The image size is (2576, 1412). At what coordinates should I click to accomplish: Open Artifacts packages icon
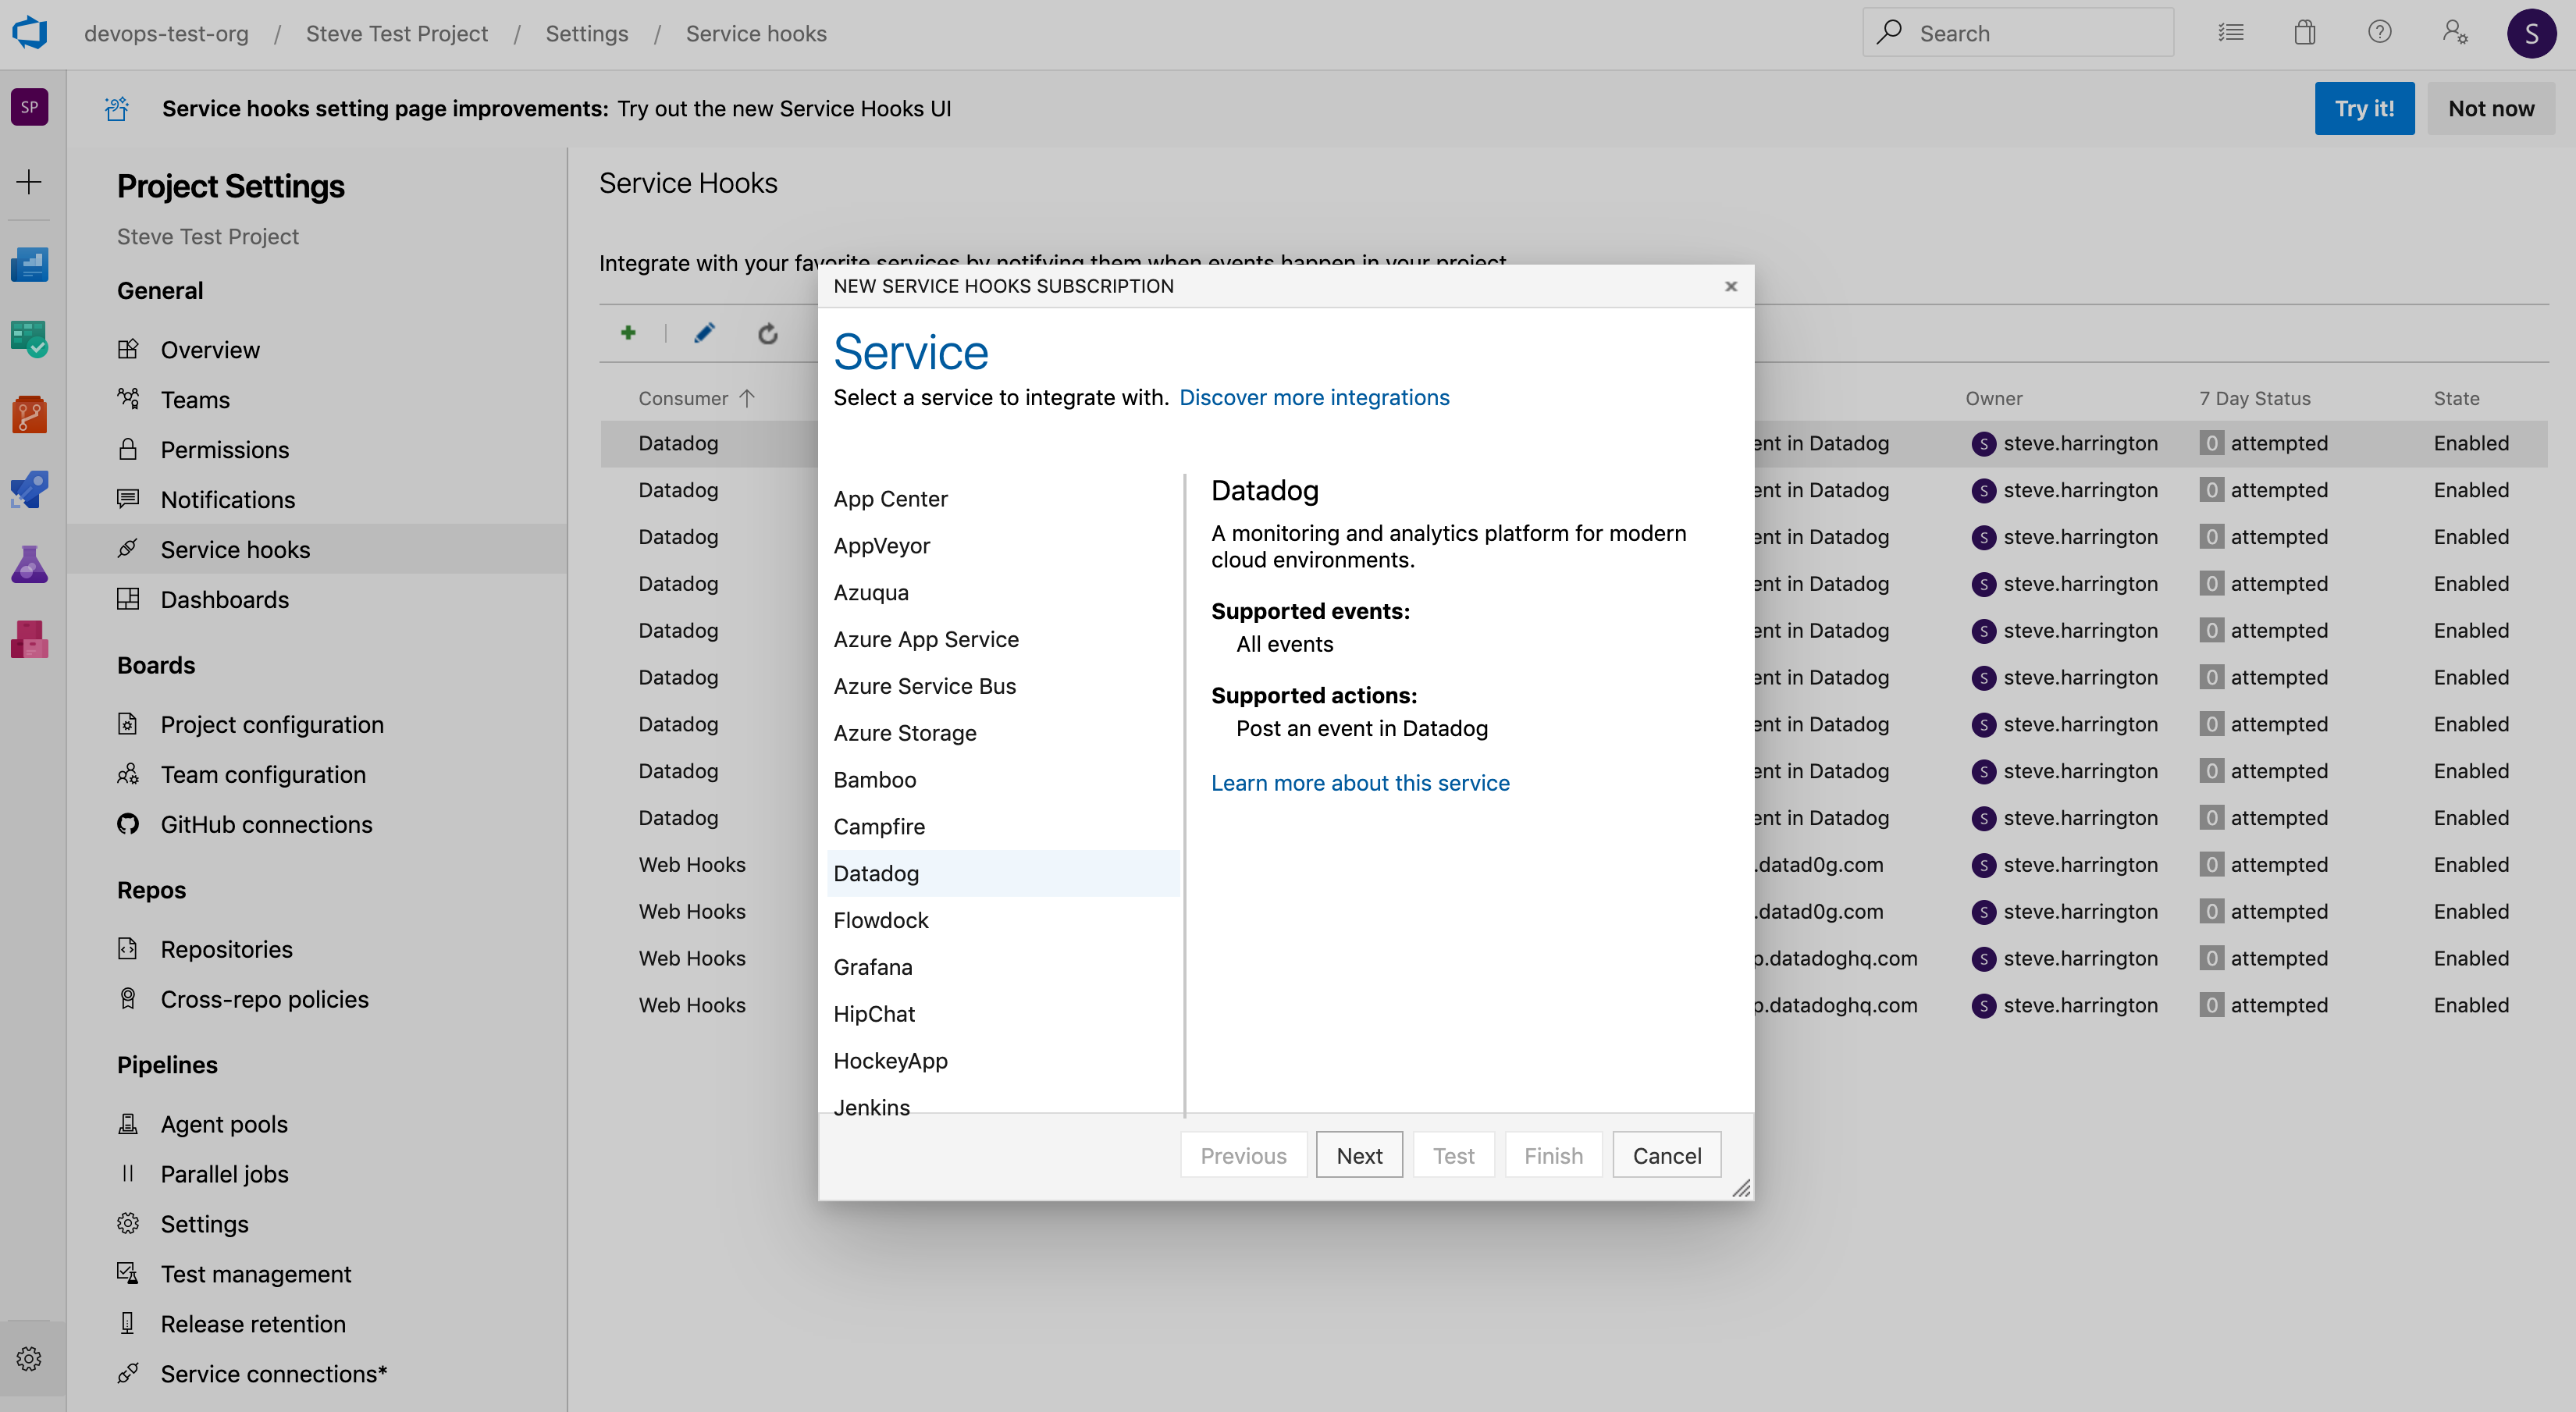[29, 640]
